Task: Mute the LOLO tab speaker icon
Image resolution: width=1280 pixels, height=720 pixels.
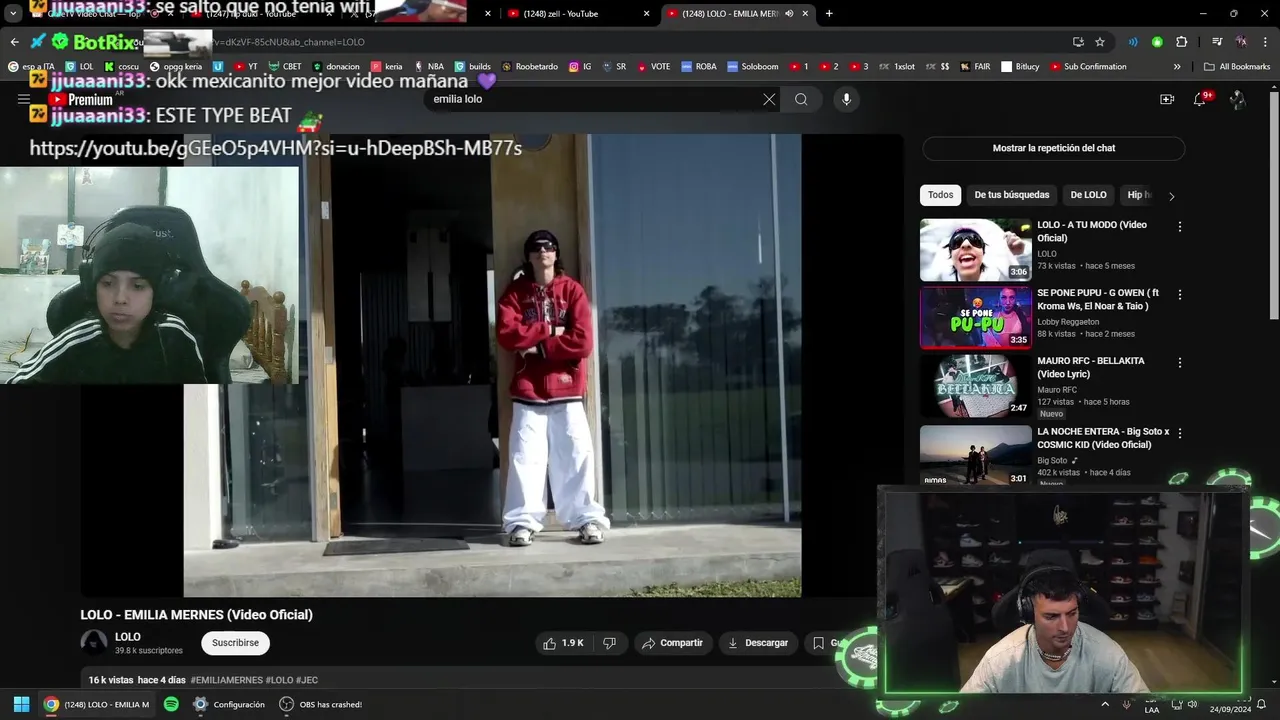Action: [790, 14]
